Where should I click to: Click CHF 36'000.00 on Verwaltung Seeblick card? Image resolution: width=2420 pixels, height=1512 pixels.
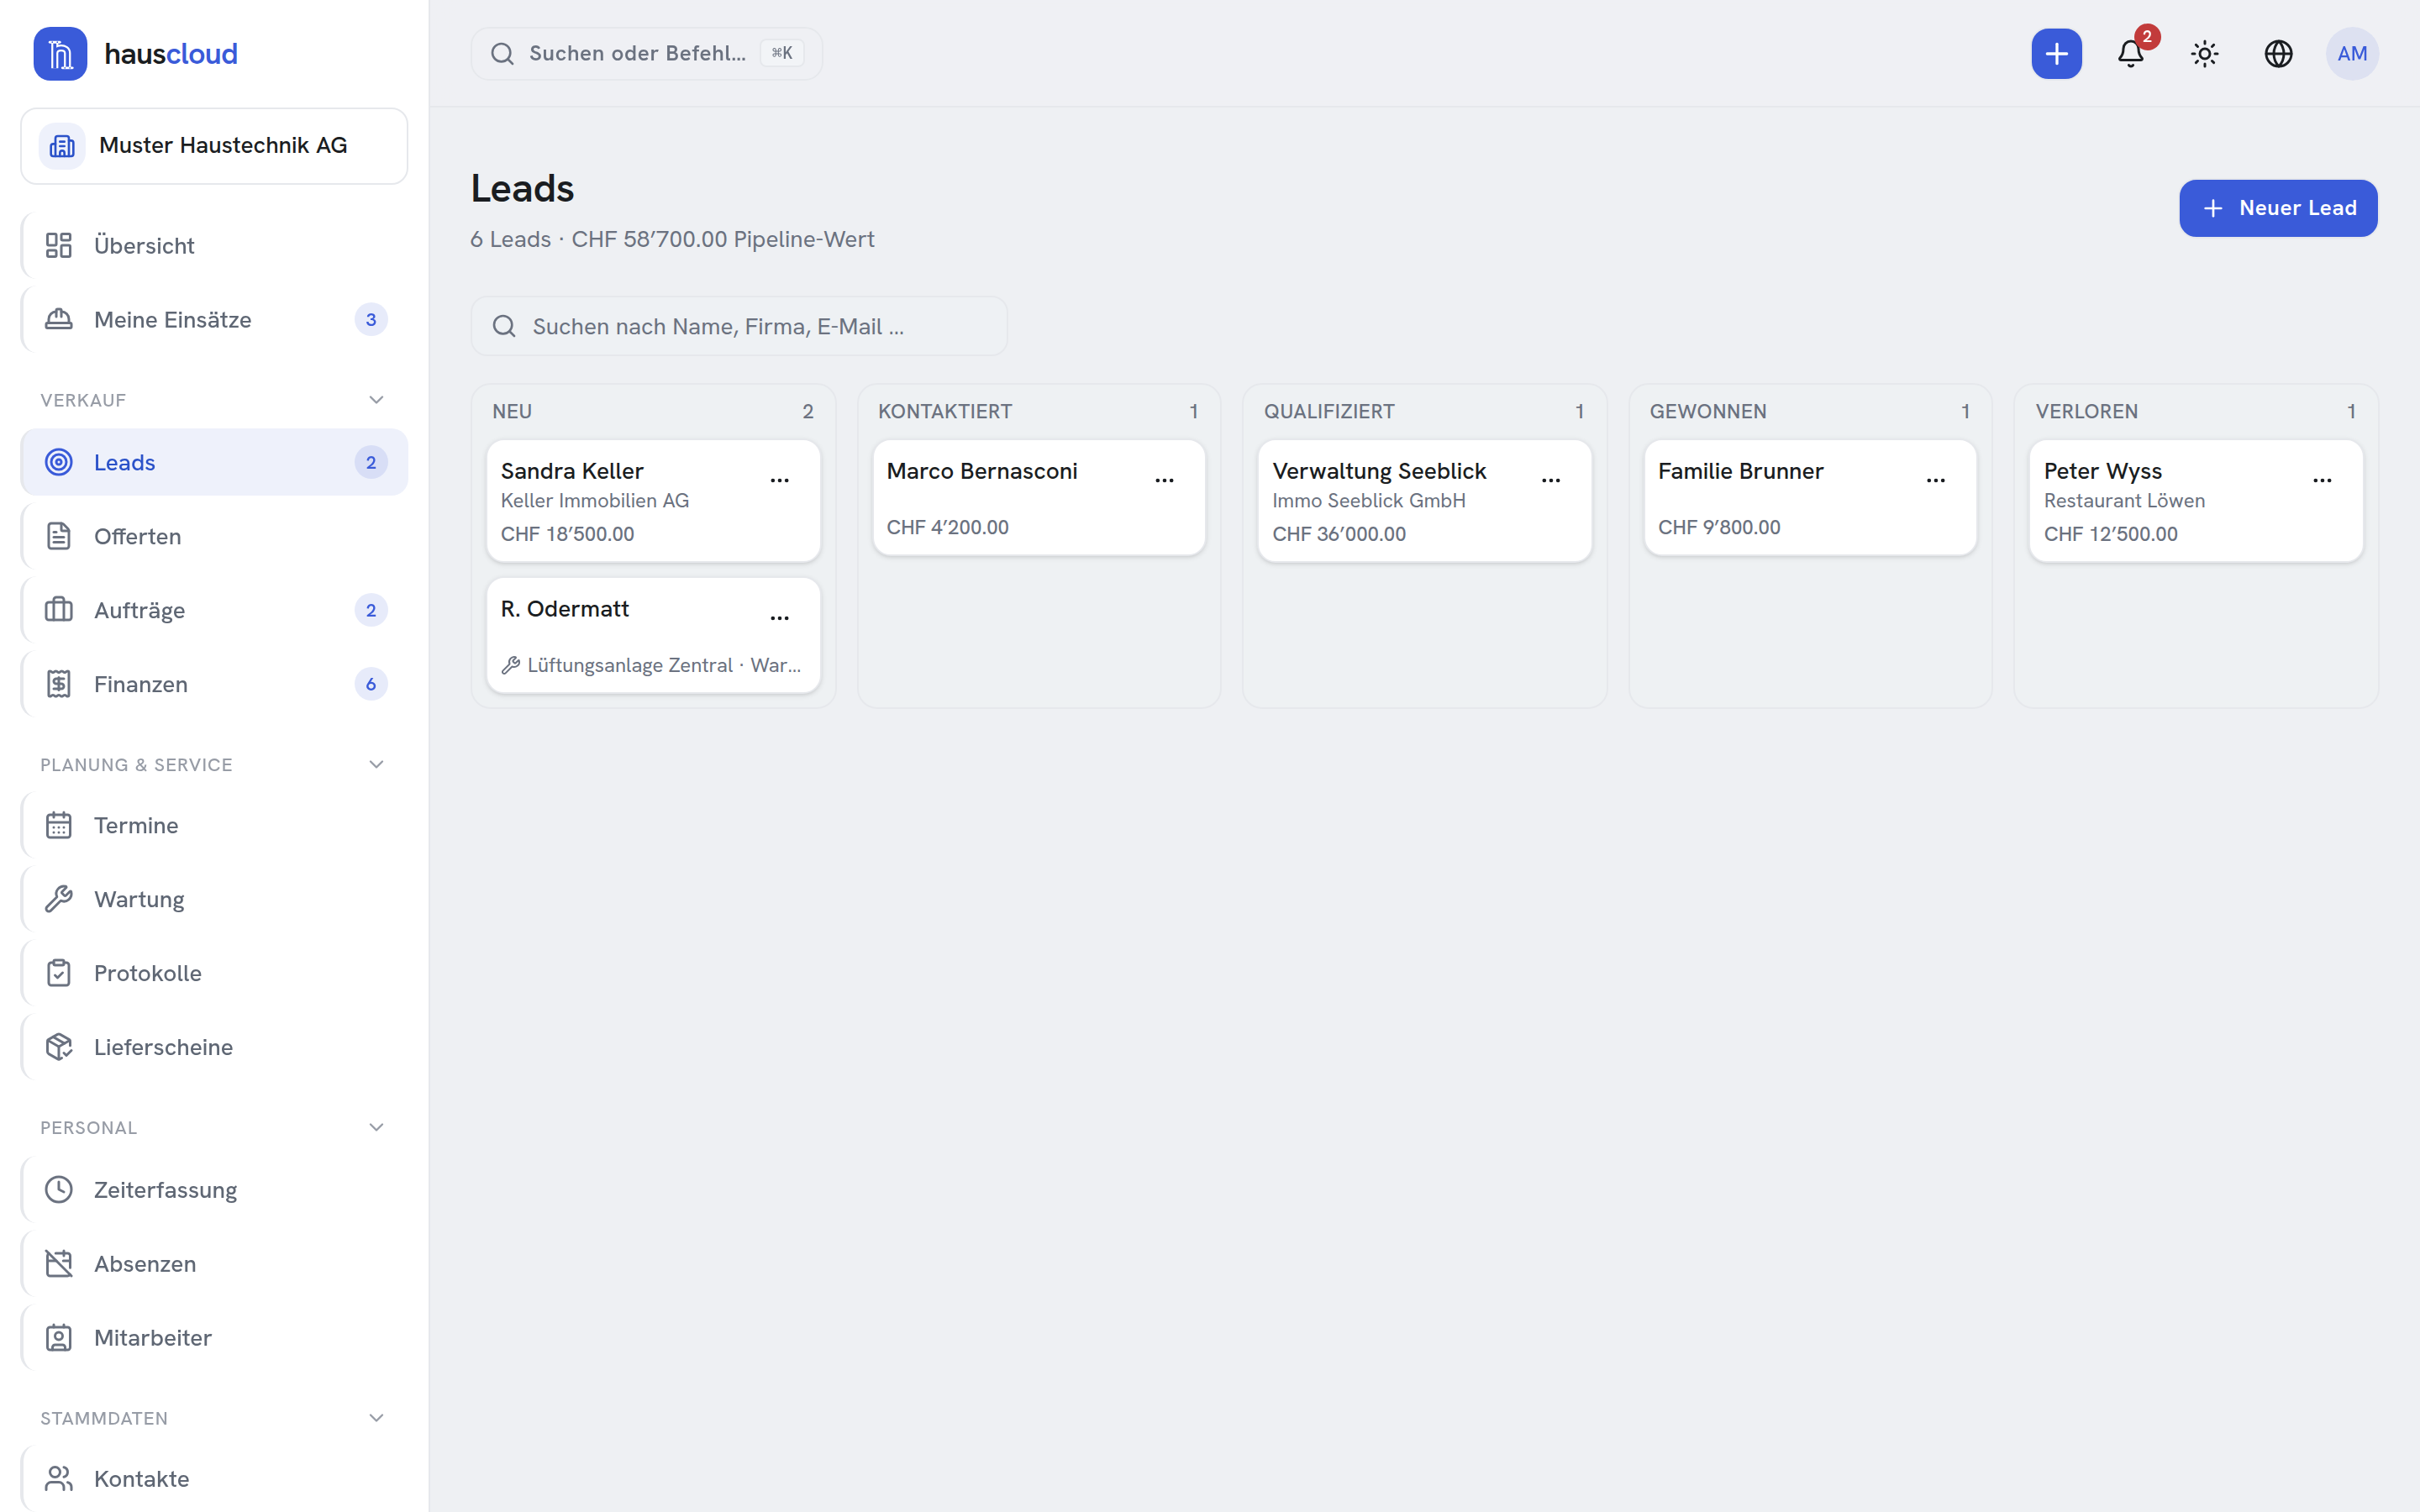click(x=1339, y=534)
